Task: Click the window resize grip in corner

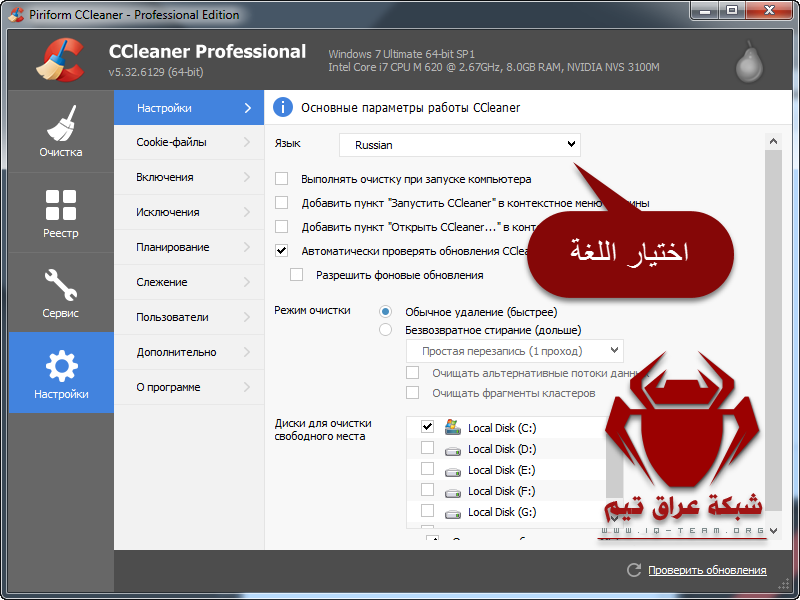Action: pyautogui.click(x=783, y=583)
